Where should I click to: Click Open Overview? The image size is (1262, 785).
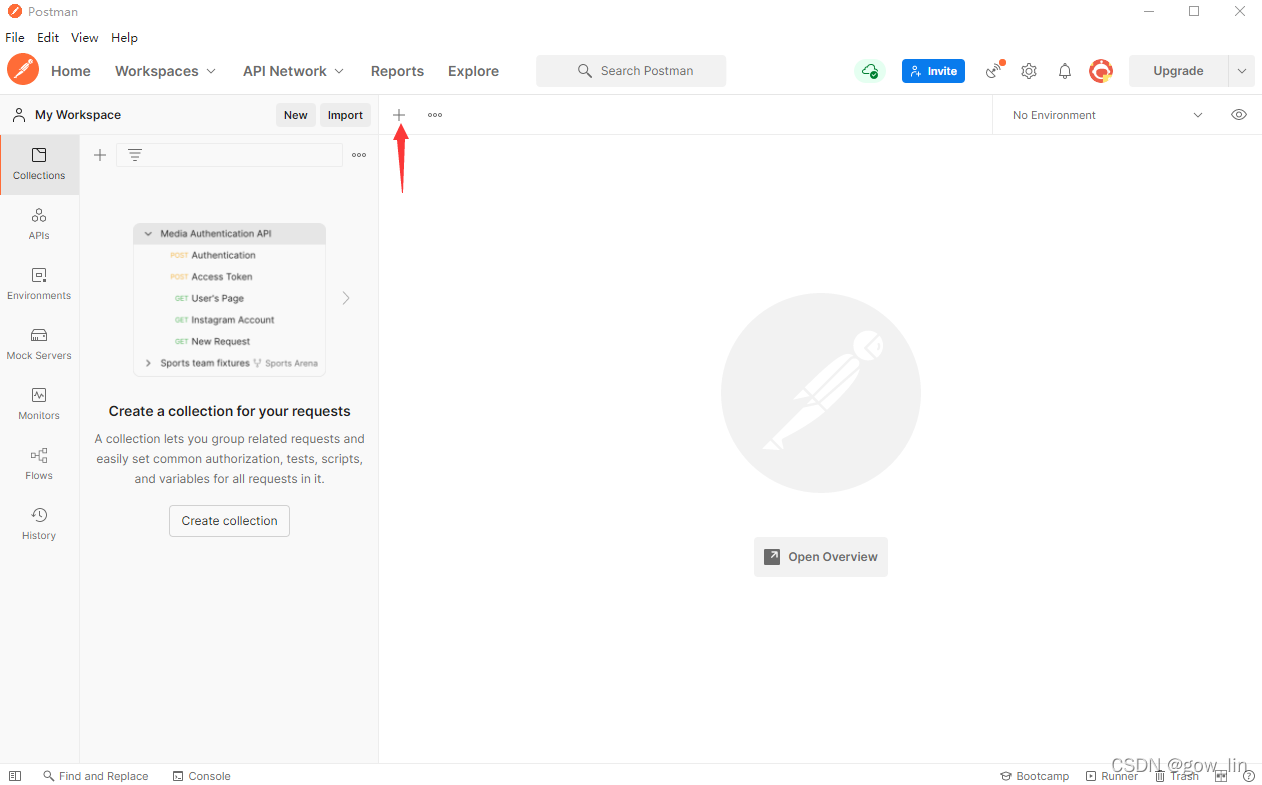coord(821,557)
